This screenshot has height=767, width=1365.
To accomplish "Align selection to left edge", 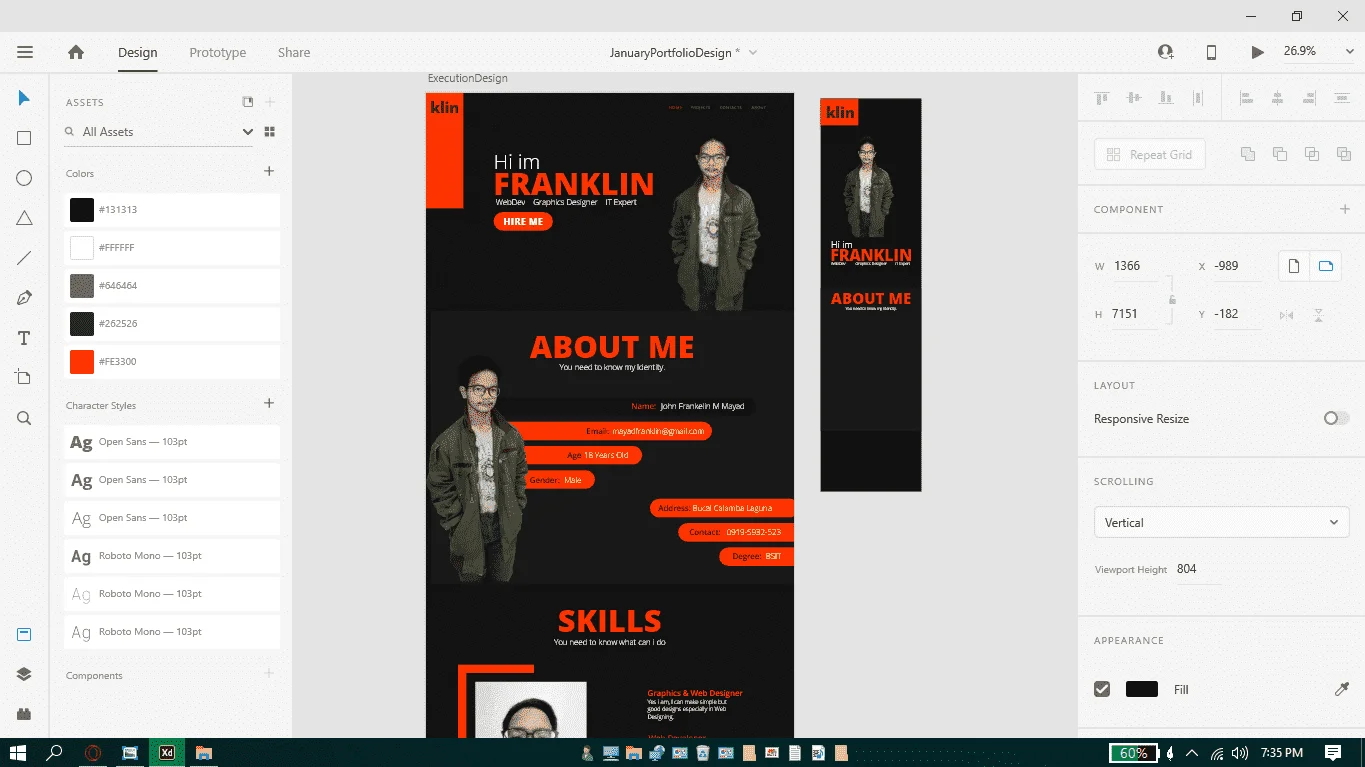I will 1246,98.
